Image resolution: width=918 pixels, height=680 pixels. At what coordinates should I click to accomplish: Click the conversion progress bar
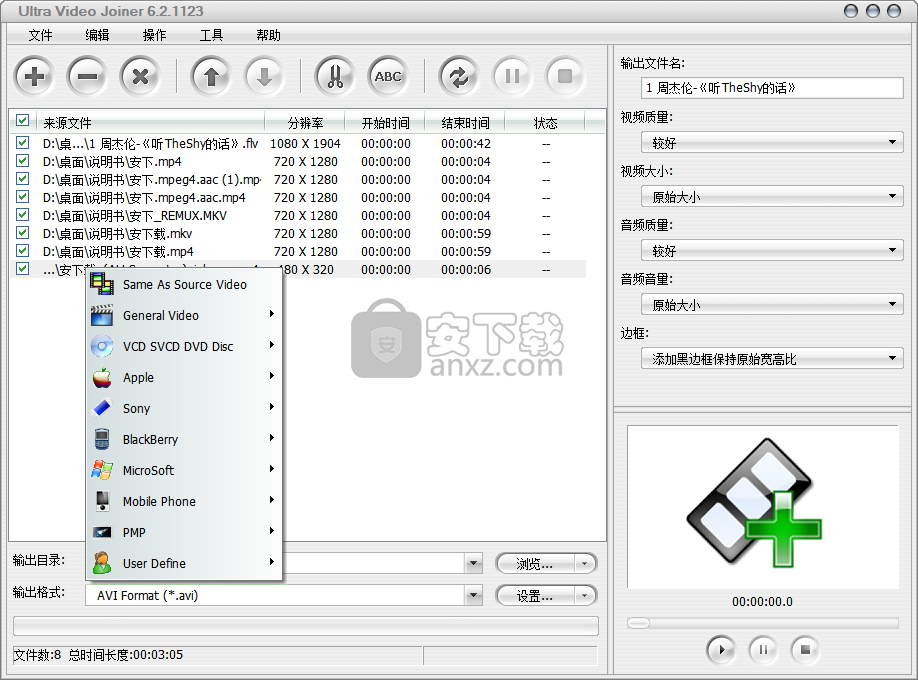306,626
